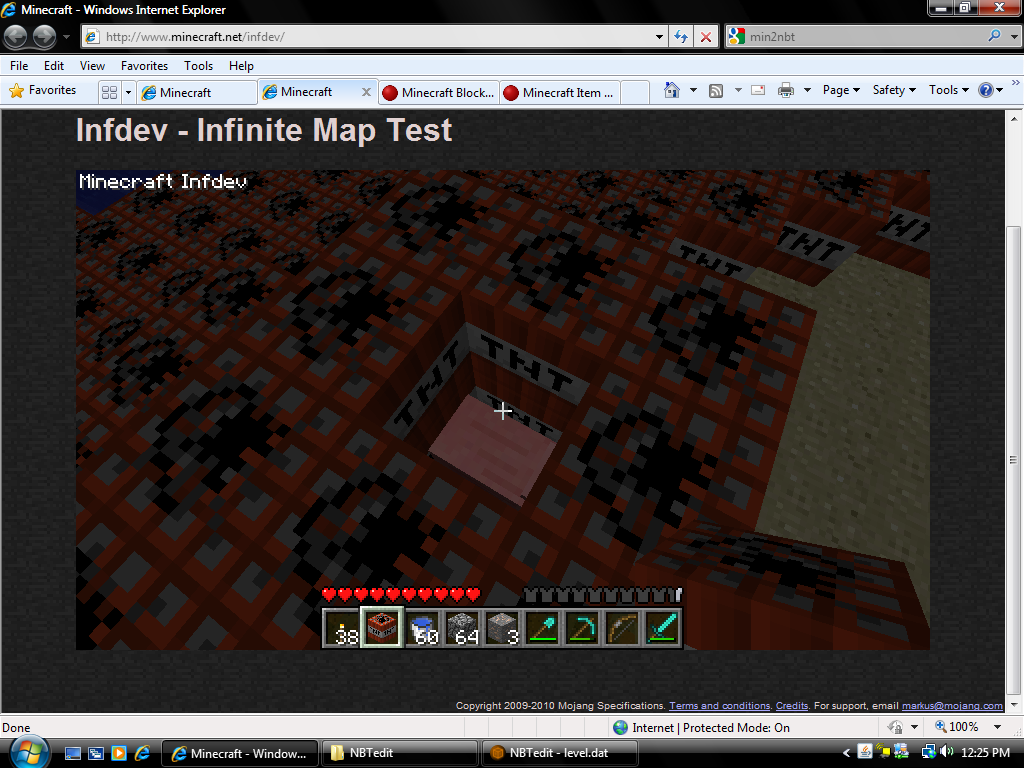Select the bow hotbar slot
Screen dimensions: 1024x768
(x=623, y=628)
